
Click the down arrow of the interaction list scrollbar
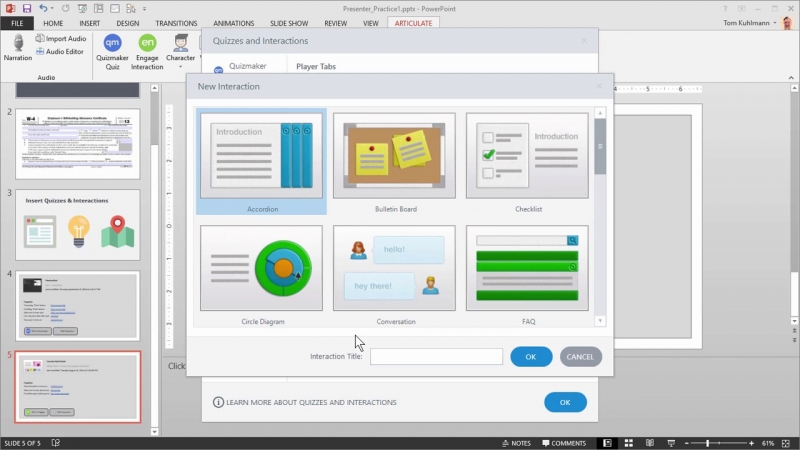(x=600, y=321)
